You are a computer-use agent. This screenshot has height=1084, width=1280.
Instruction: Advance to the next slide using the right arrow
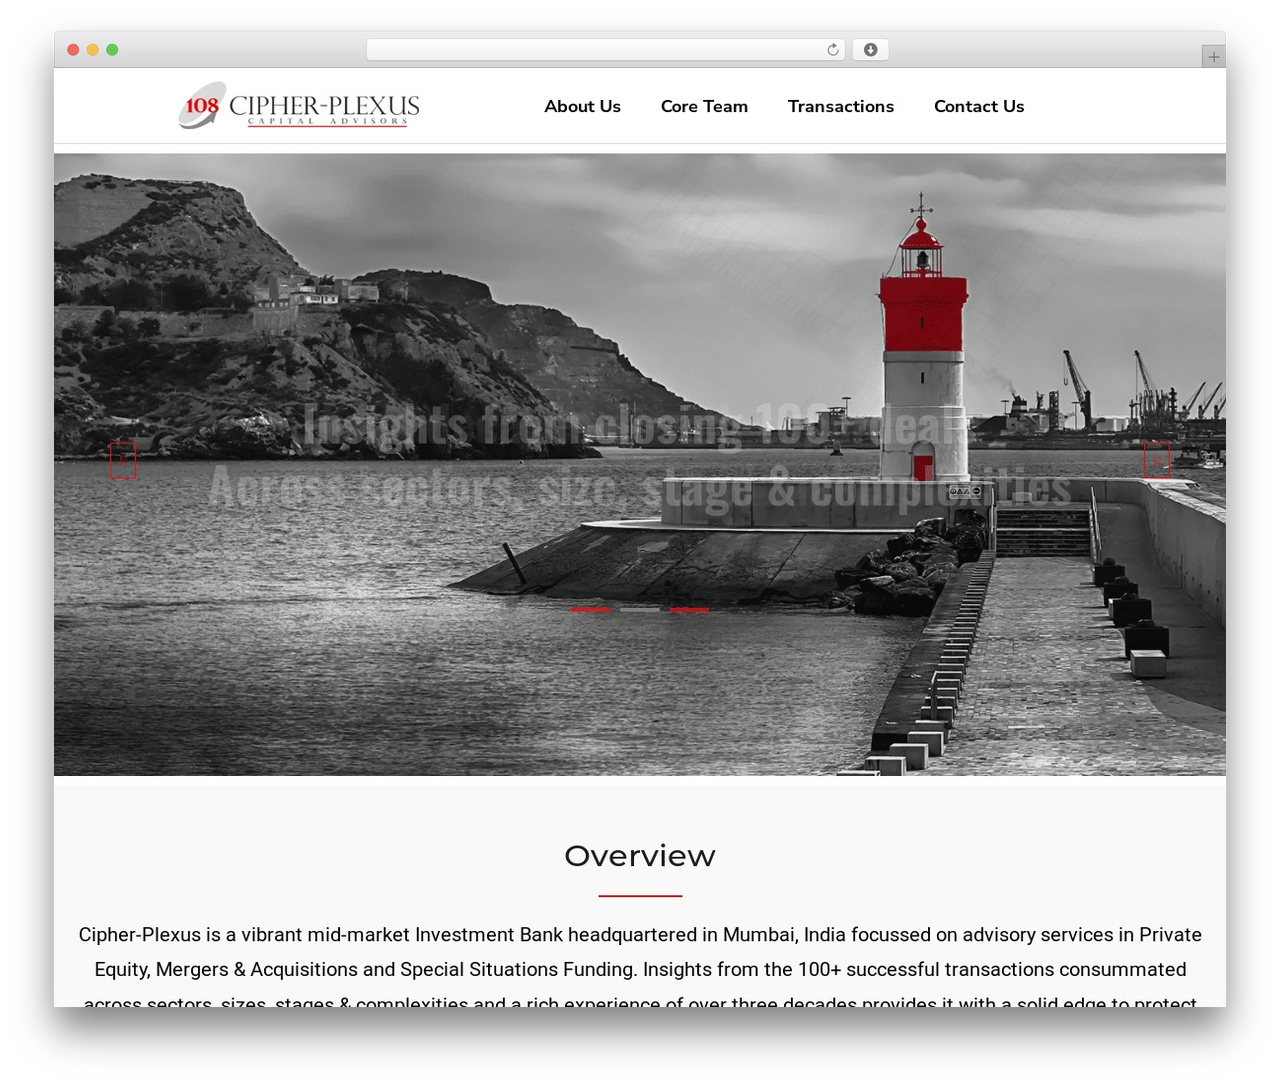tap(1157, 460)
